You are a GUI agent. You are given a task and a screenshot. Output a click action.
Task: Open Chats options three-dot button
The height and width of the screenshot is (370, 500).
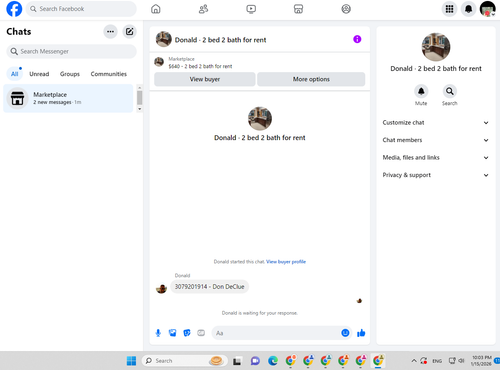110,32
